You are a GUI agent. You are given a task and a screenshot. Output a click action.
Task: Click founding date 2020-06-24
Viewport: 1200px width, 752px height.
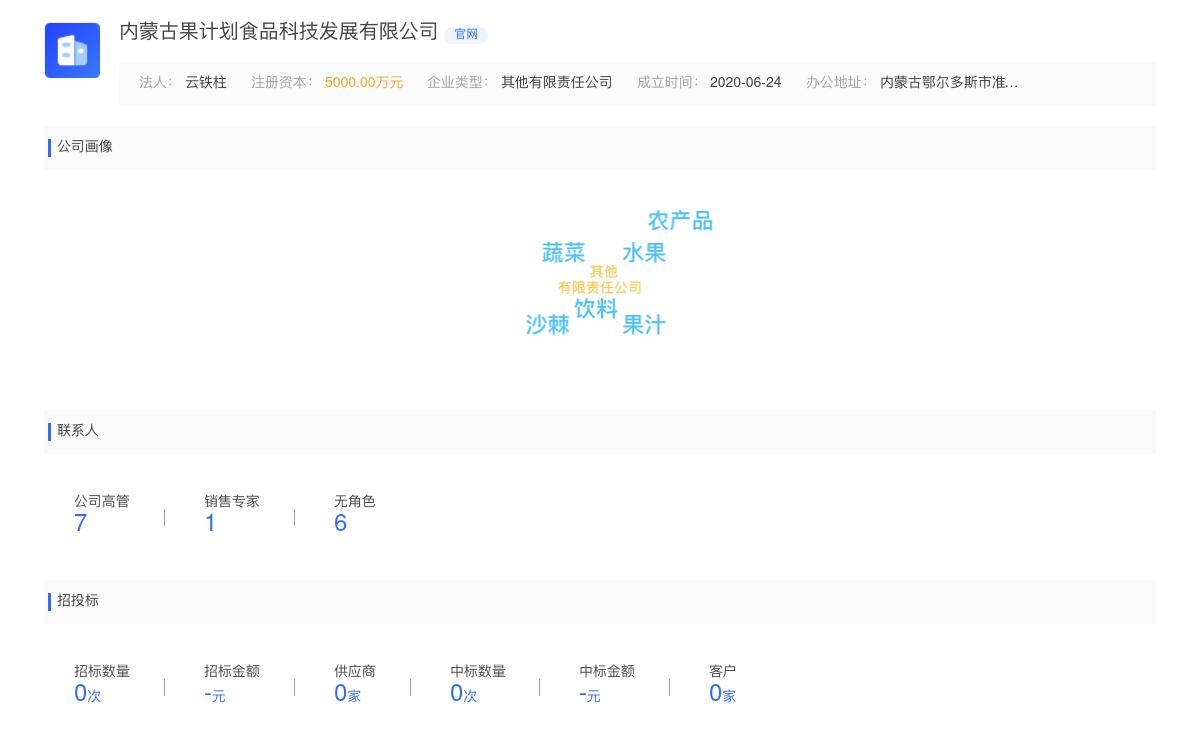(x=745, y=82)
